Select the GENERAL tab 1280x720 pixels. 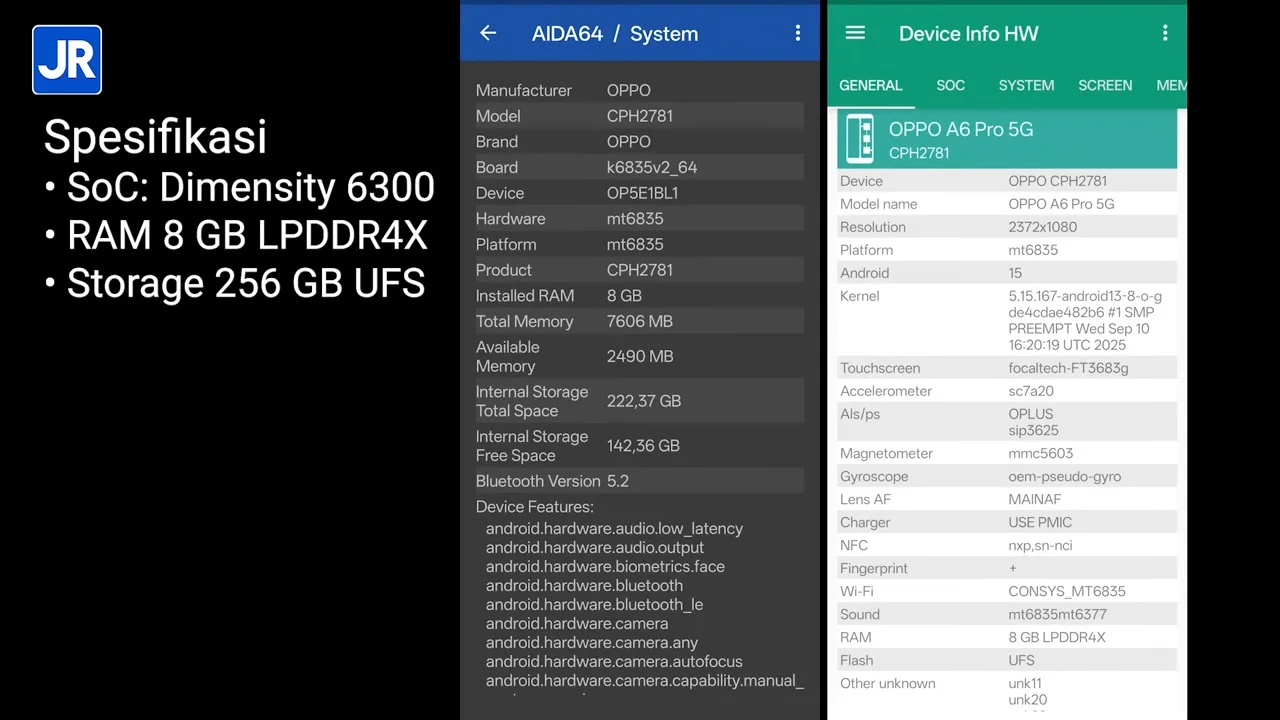(x=870, y=85)
